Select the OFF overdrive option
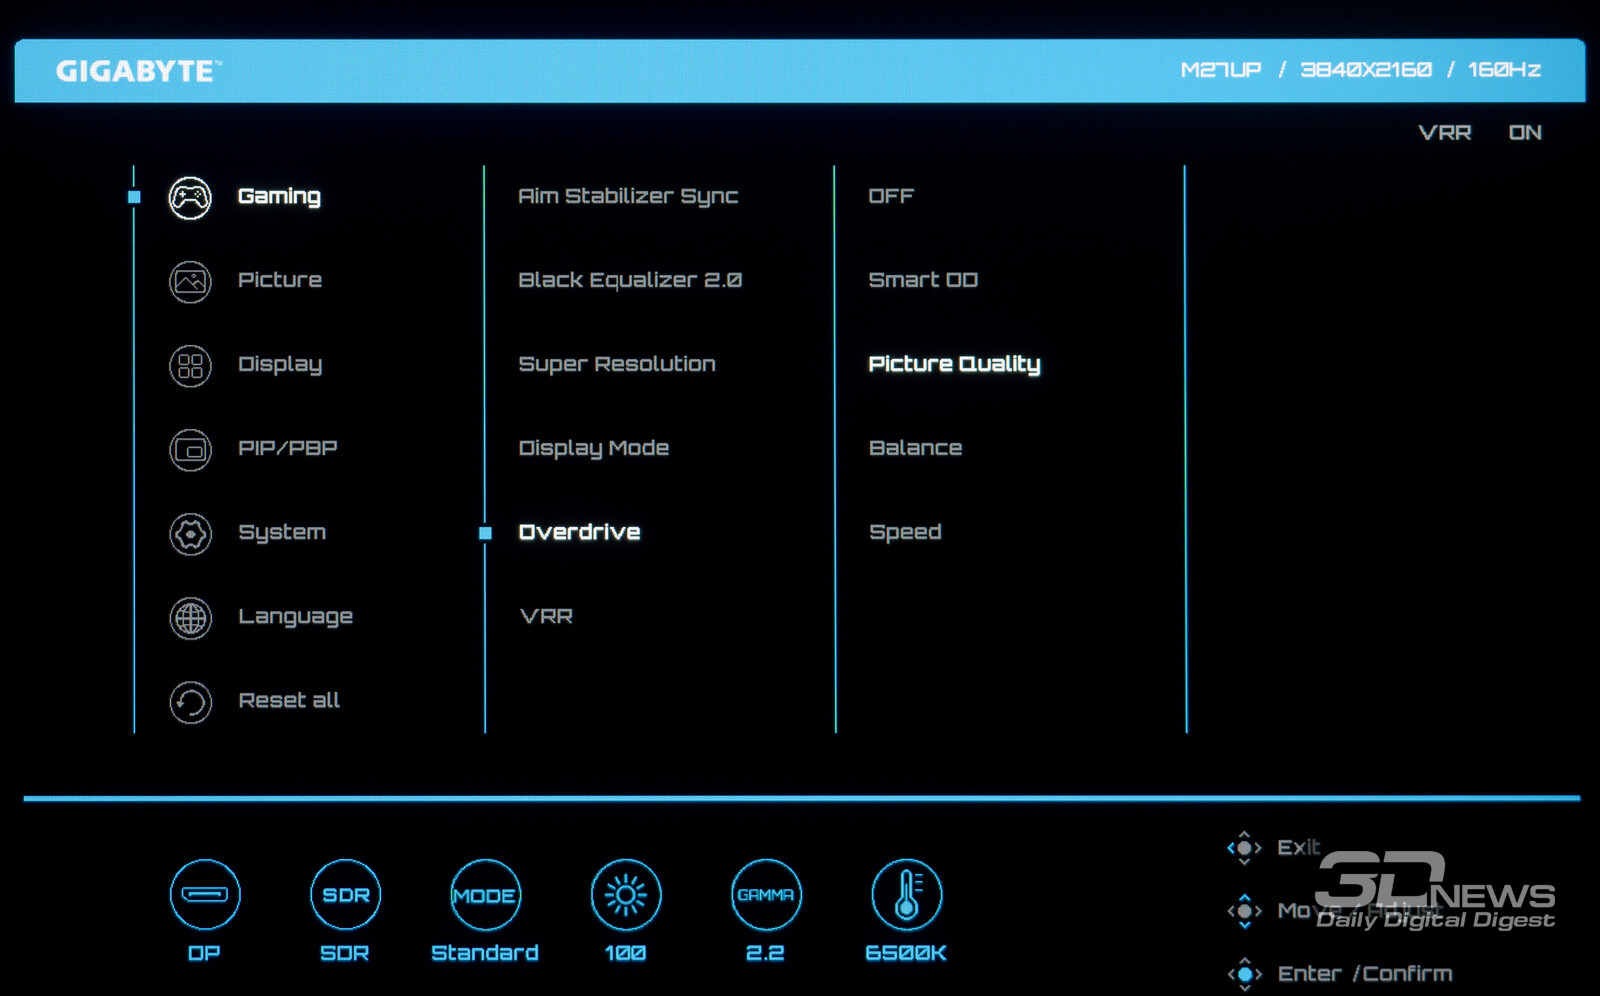Viewport: 1600px width, 996px height. [891, 196]
